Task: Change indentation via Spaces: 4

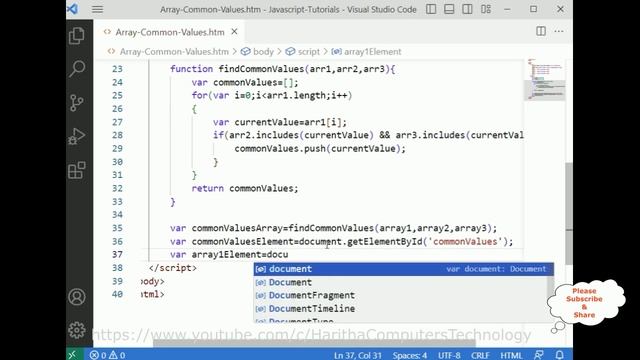Action: pyautogui.click(x=410, y=356)
